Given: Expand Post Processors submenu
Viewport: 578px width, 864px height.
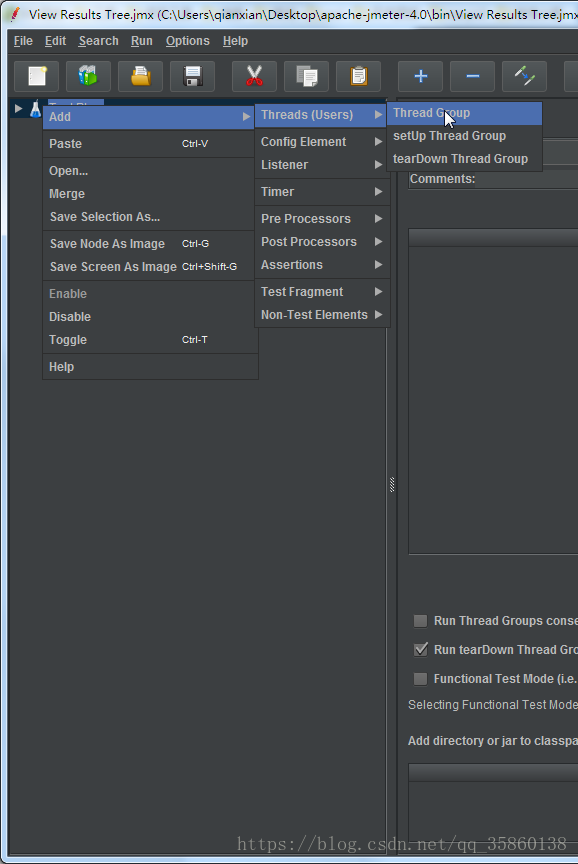Looking at the screenshot, I should [322, 242].
